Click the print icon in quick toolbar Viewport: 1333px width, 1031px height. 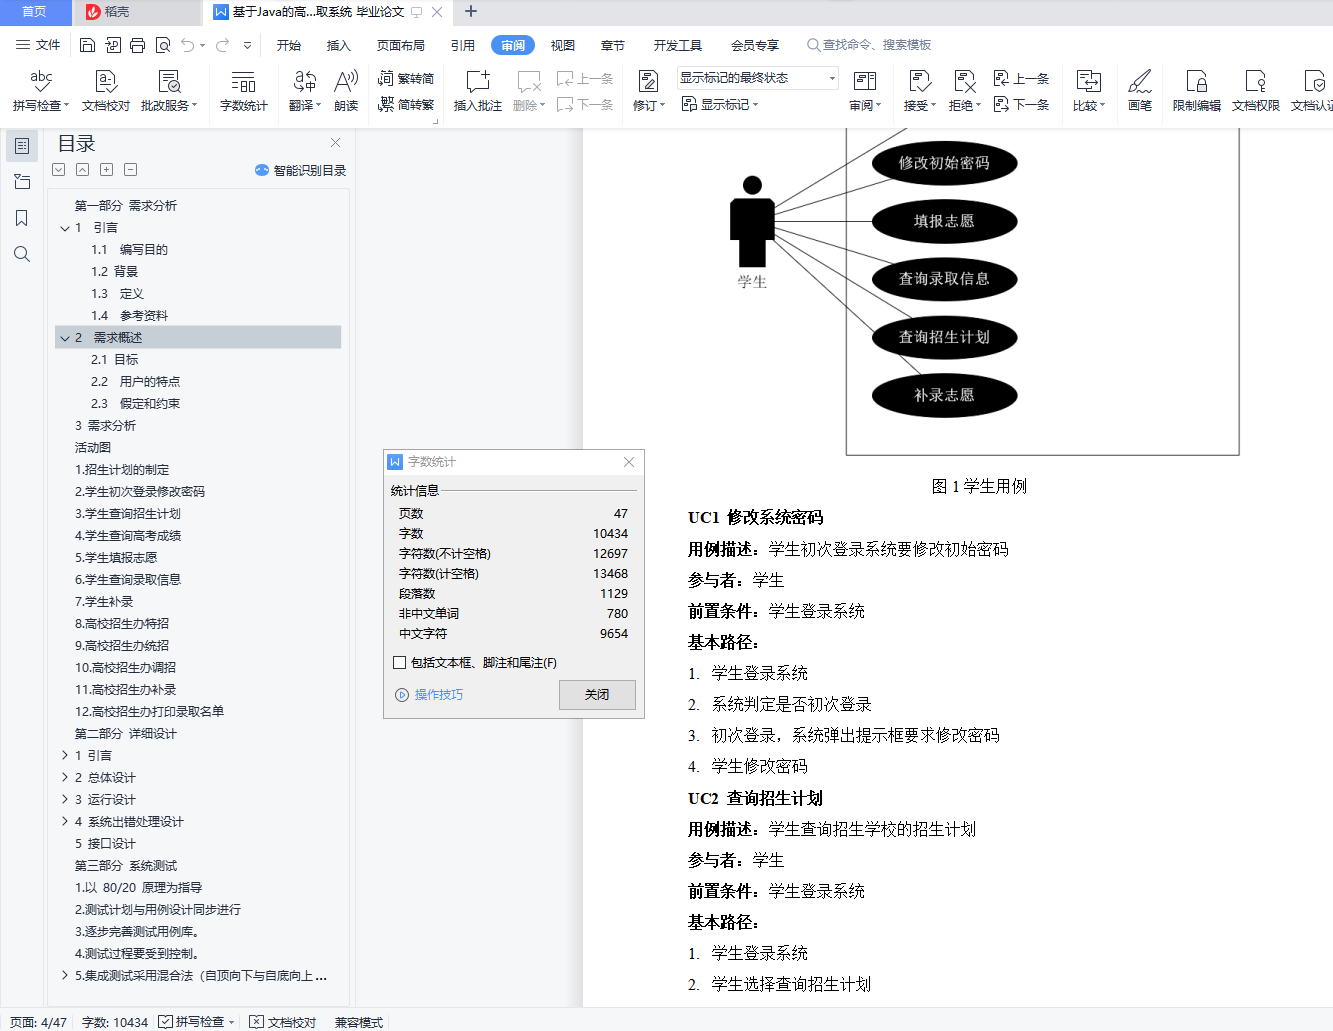(x=138, y=45)
